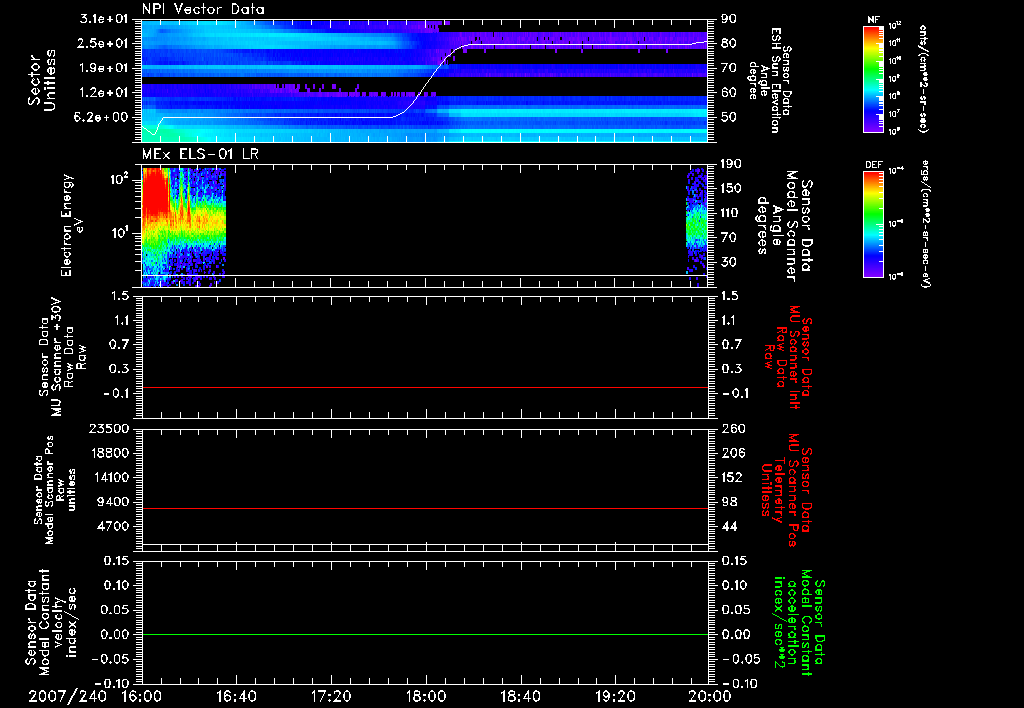Image resolution: width=1024 pixels, height=708 pixels.
Task: Select the 20:00 time axis label
Action: point(709,696)
